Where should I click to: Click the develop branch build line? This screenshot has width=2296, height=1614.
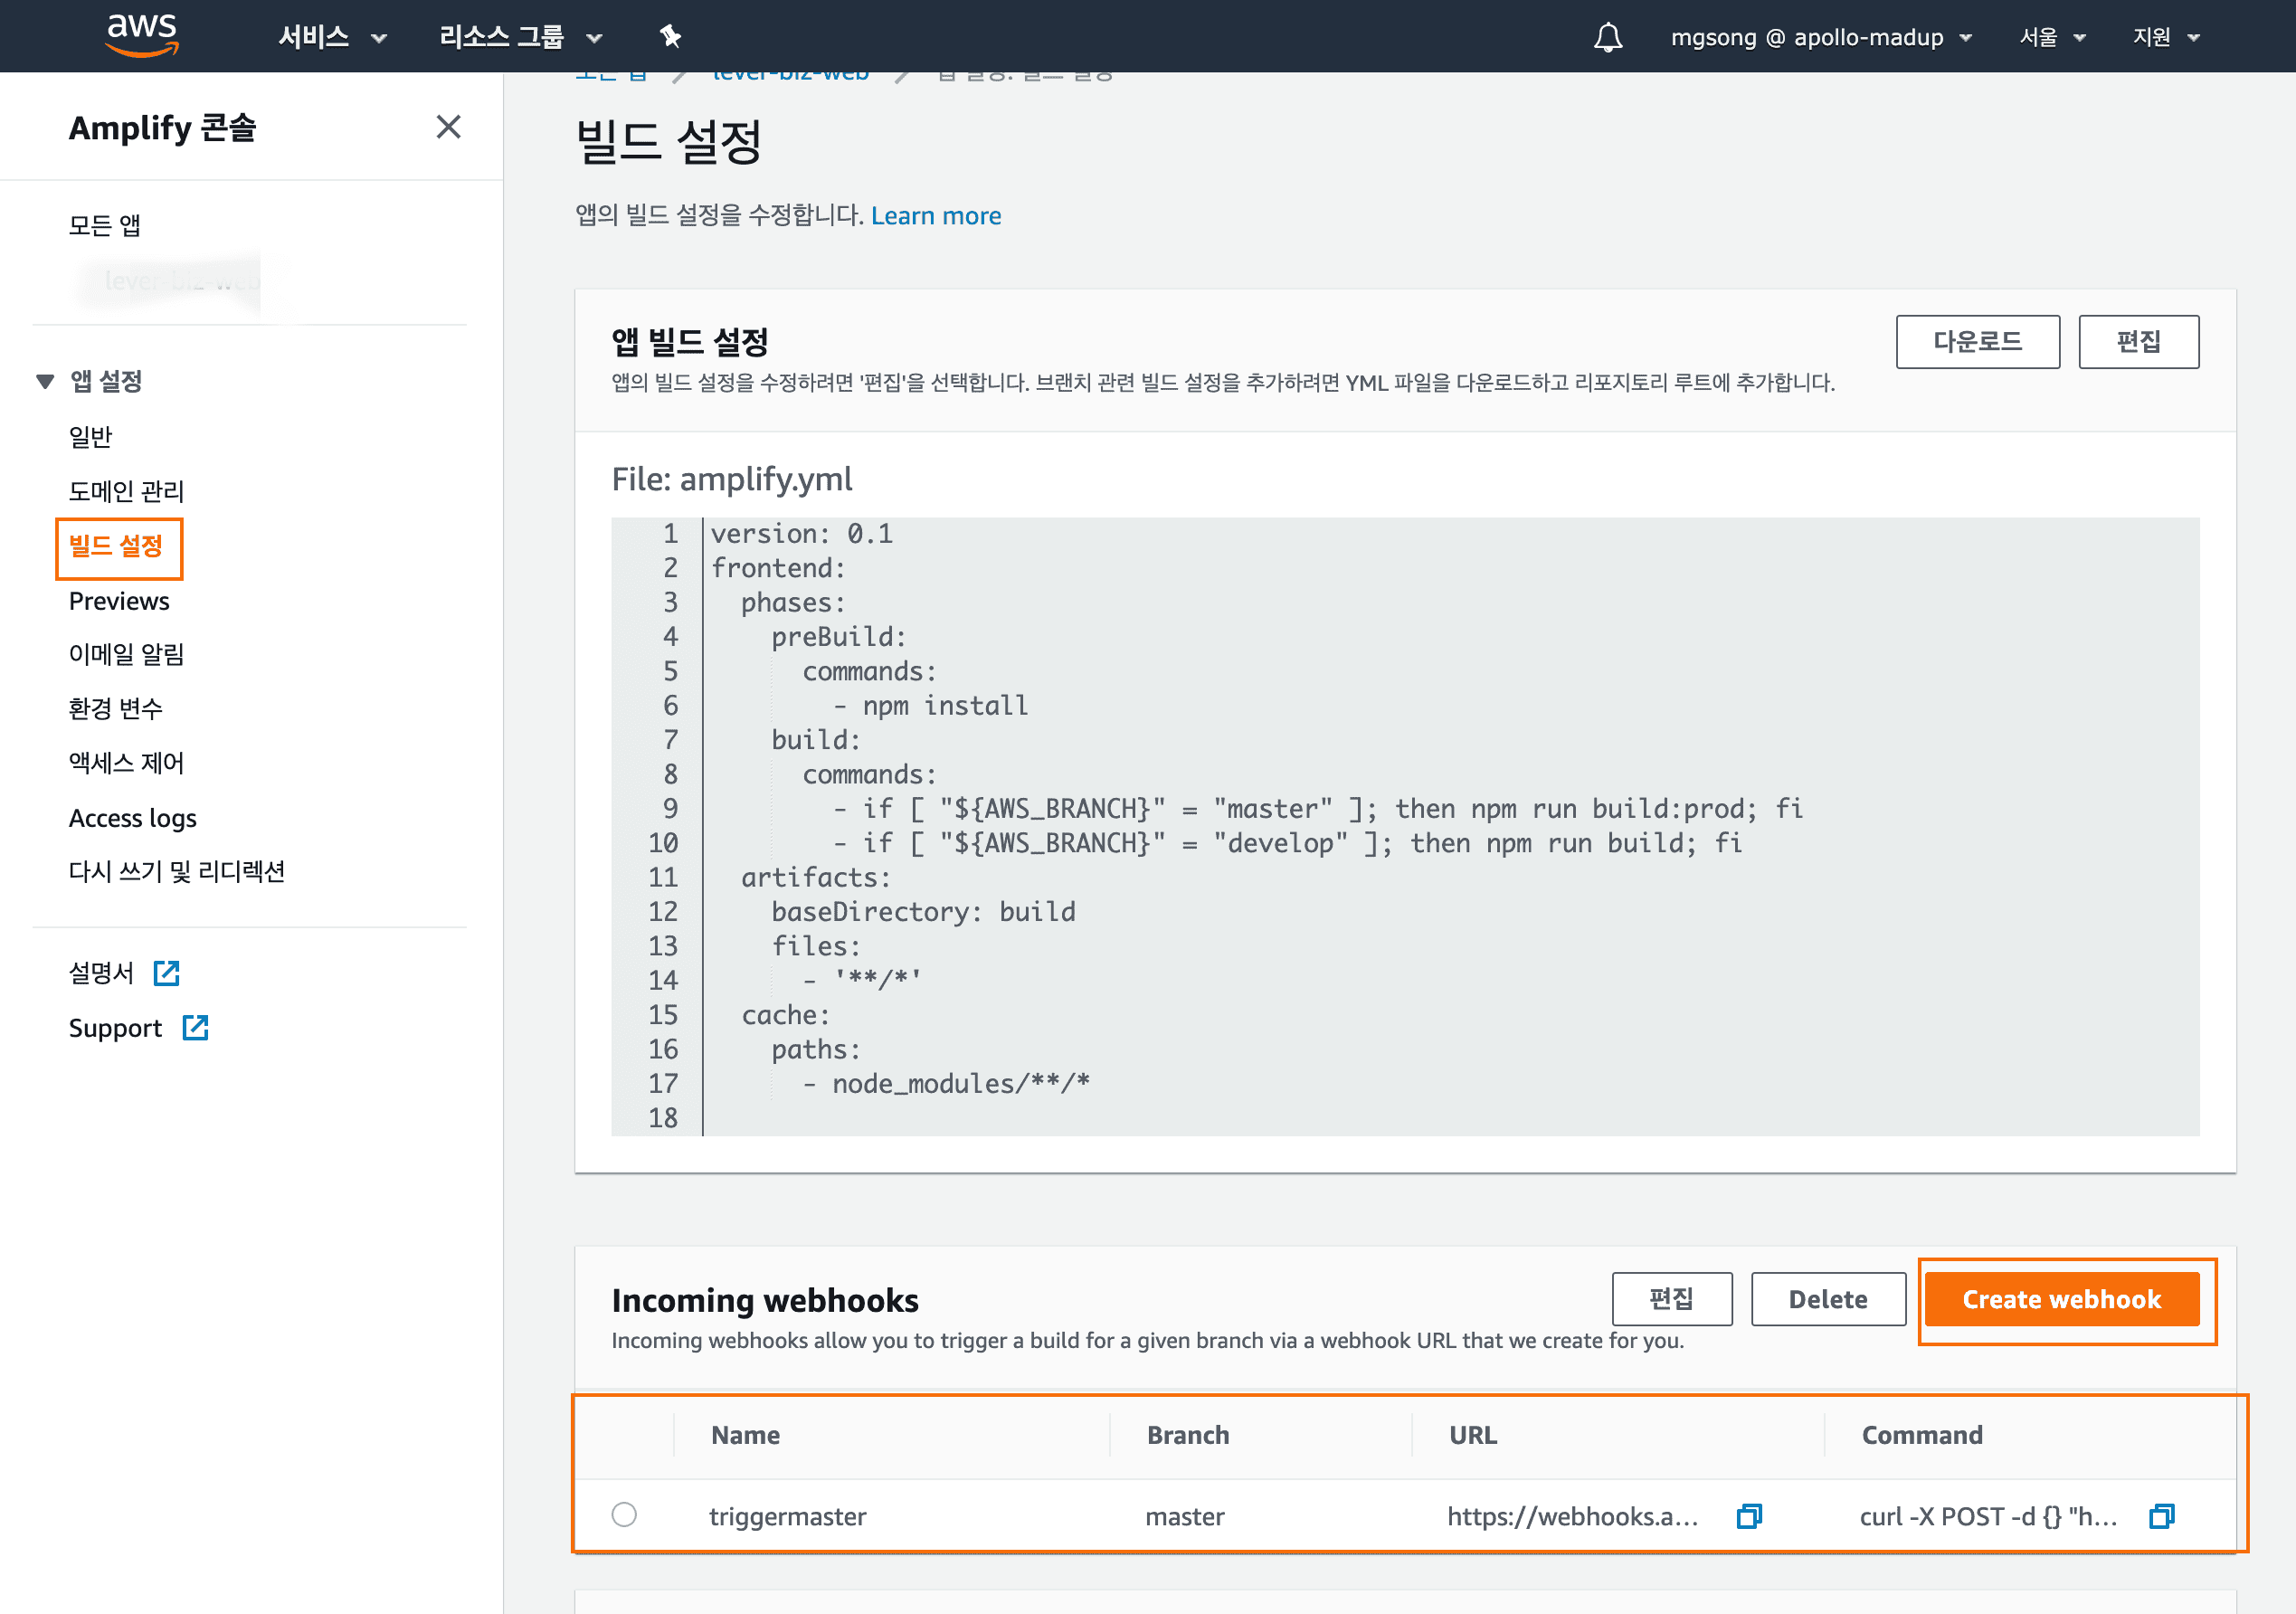pyautogui.click(x=1287, y=843)
